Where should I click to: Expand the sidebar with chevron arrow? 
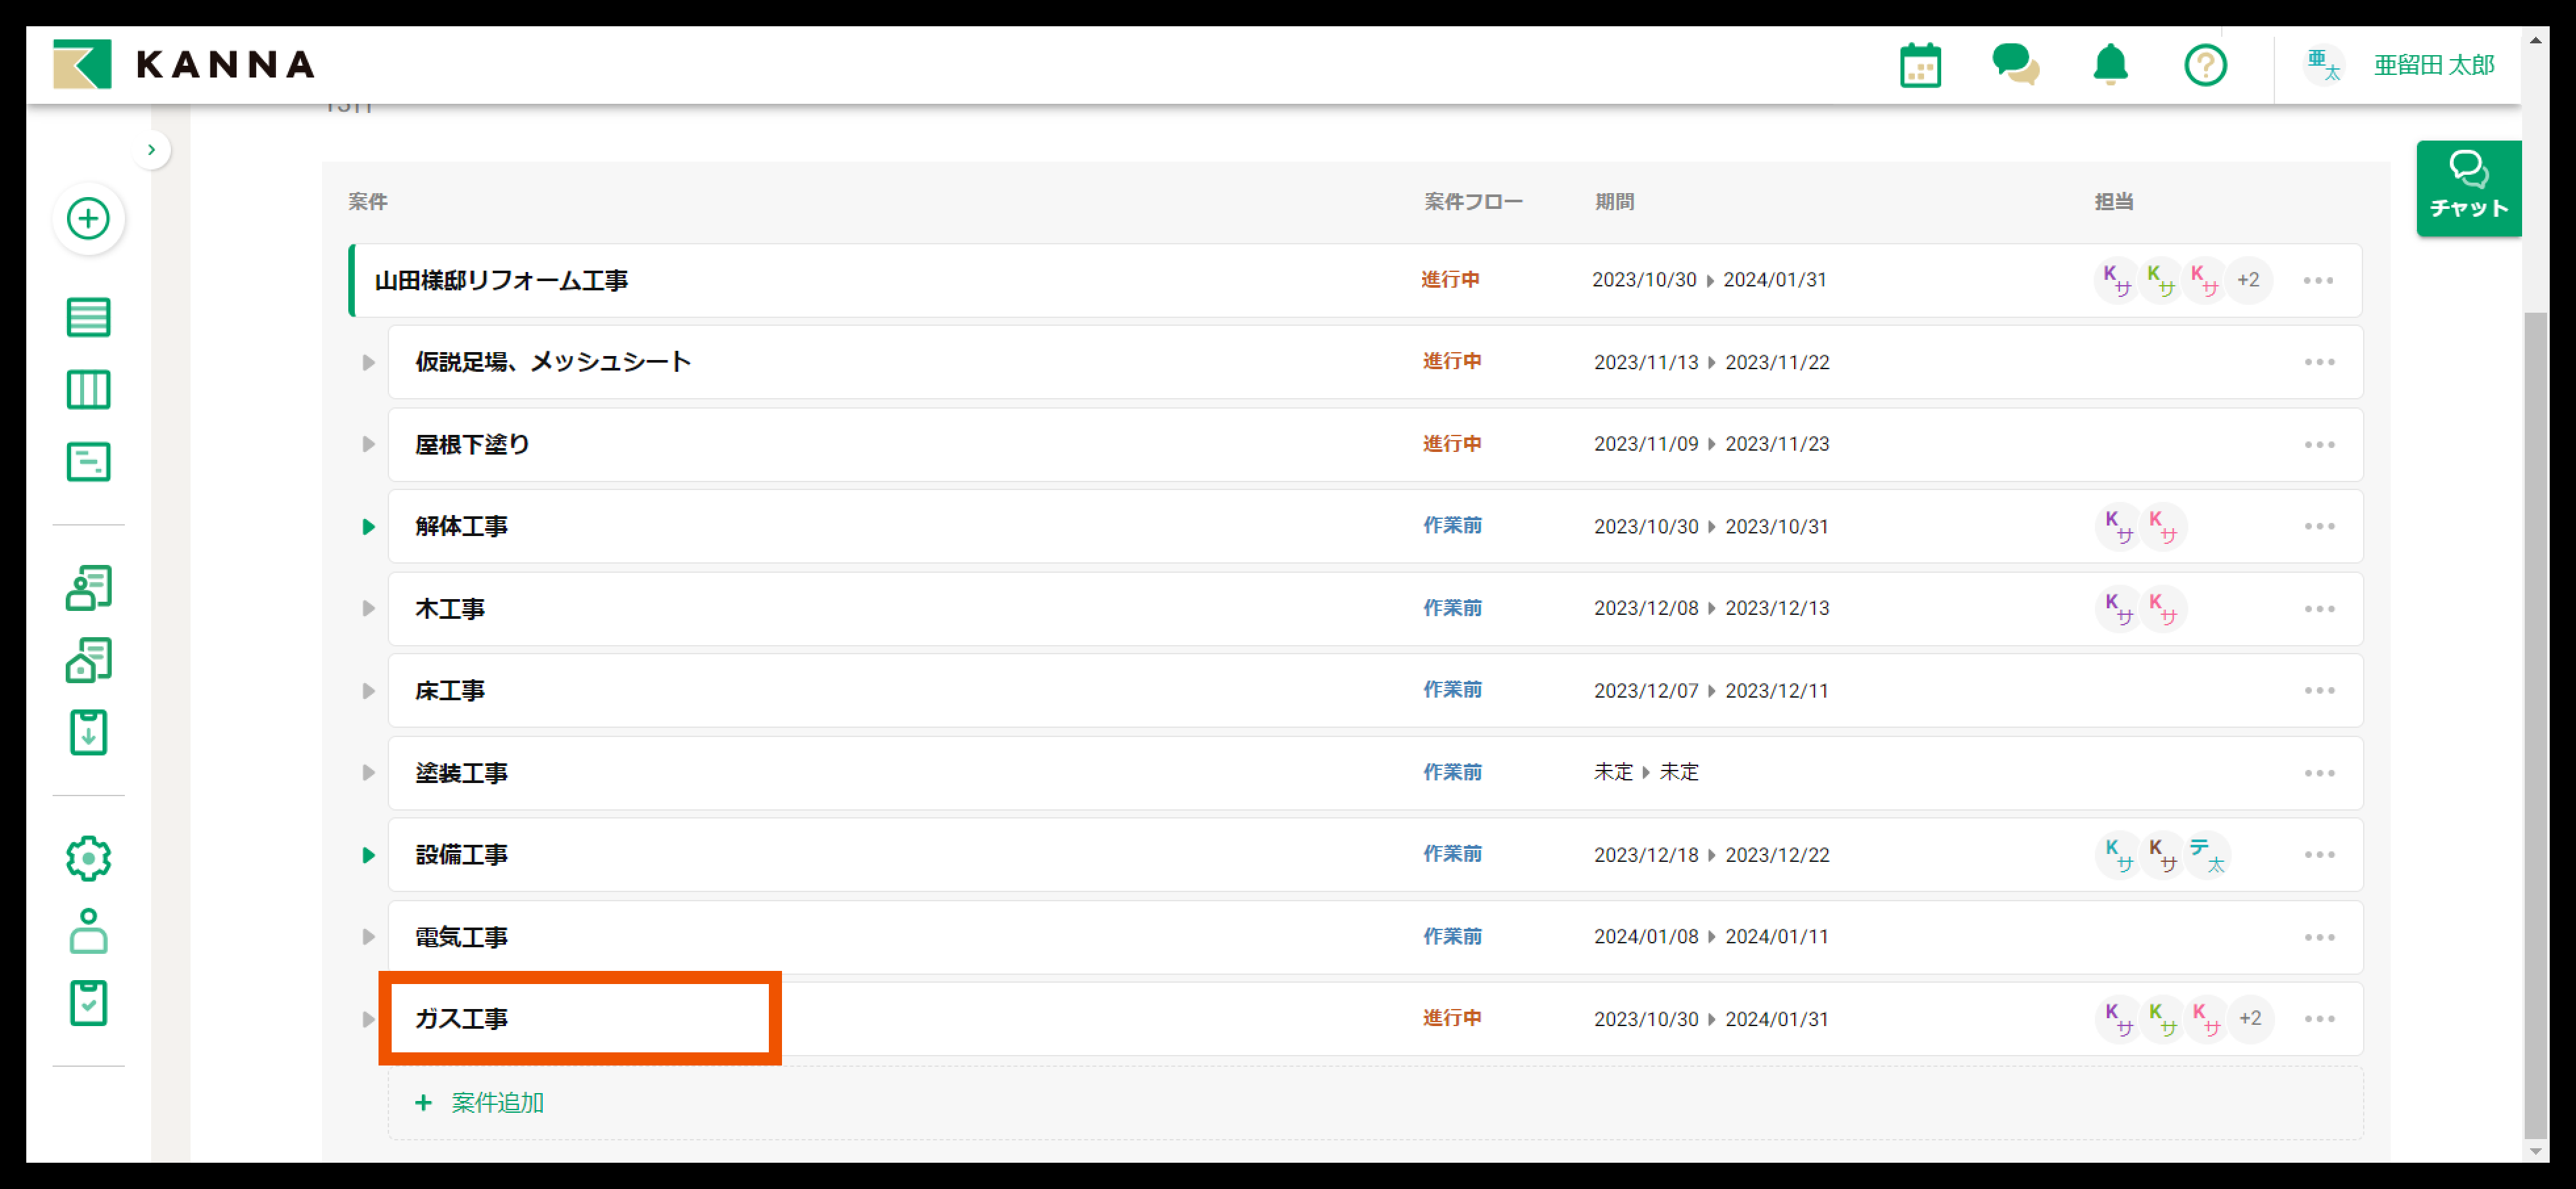click(x=152, y=150)
